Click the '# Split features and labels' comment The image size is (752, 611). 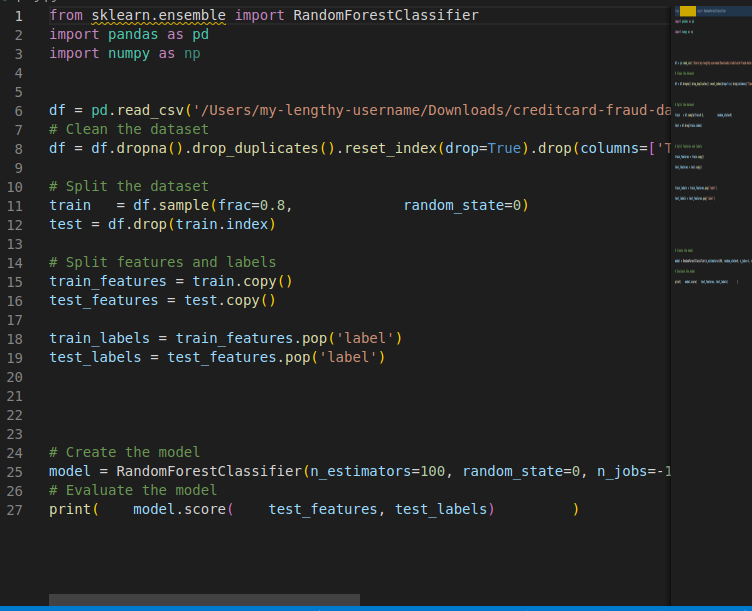pos(162,262)
